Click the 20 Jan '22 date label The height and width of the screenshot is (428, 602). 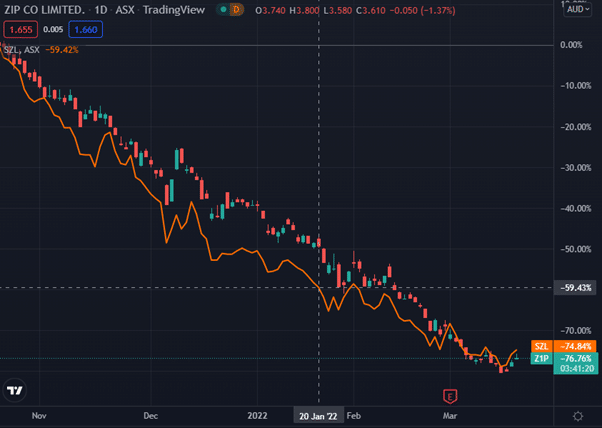(x=318, y=416)
